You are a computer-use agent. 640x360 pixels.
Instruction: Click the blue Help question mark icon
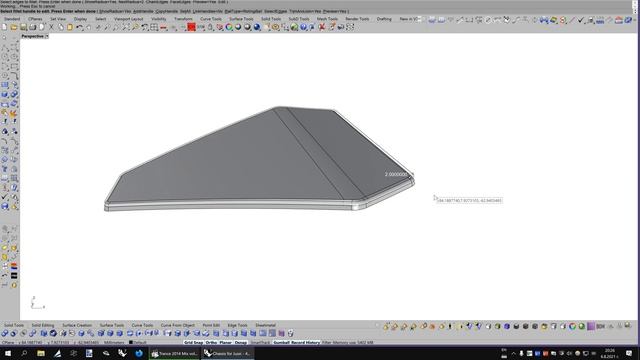pos(303,27)
